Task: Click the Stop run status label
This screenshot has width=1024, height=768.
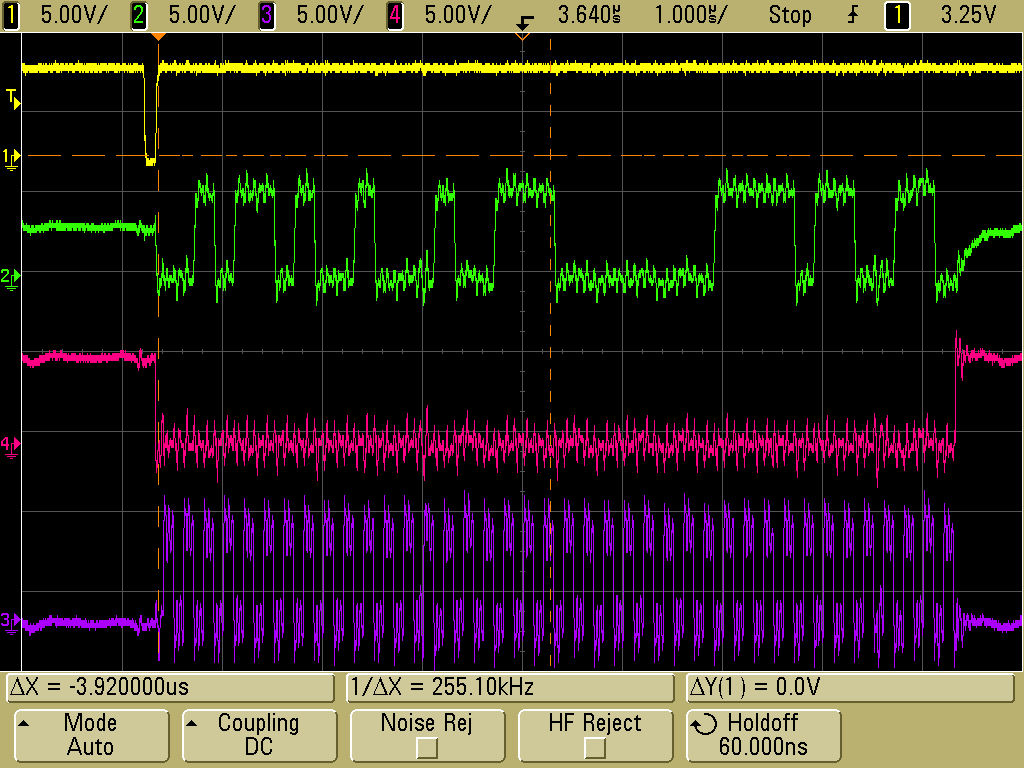Action: (790, 15)
